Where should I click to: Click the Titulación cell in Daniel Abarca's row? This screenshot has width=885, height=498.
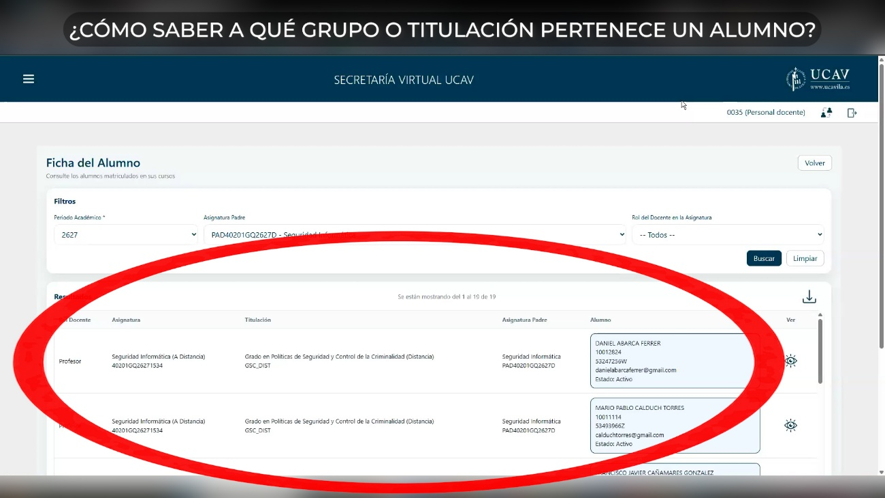click(339, 361)
